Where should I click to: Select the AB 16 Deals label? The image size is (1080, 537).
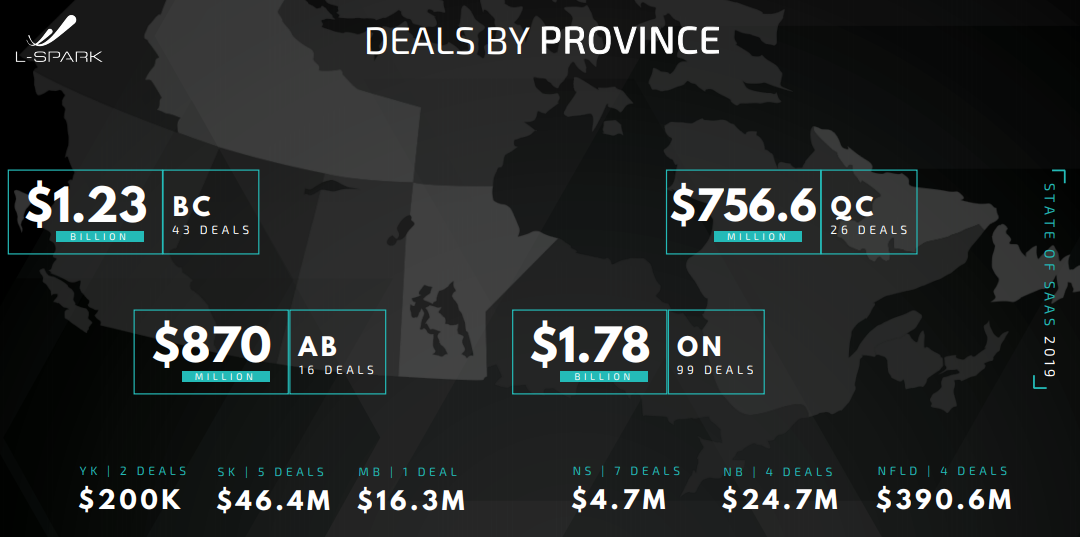pyautogui.click(x=337, y=355)
